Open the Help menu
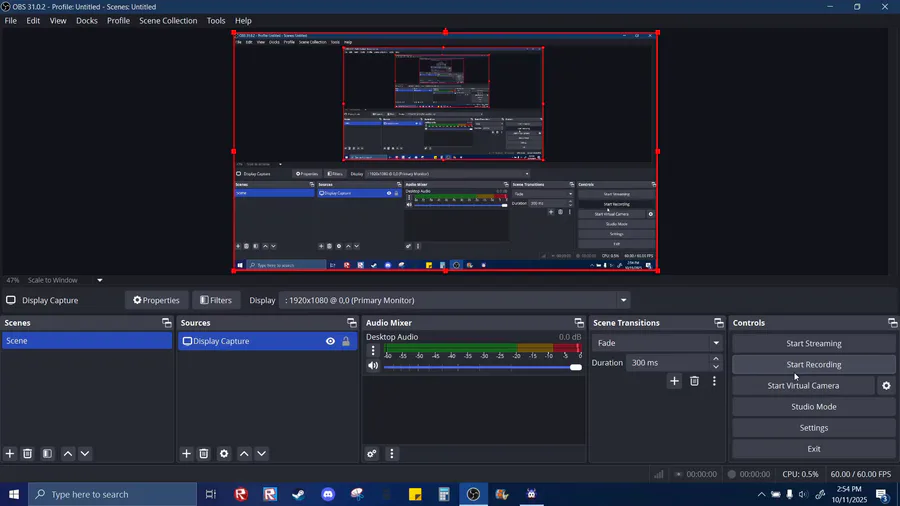This screenshot has height=506, width=900. 243,21
